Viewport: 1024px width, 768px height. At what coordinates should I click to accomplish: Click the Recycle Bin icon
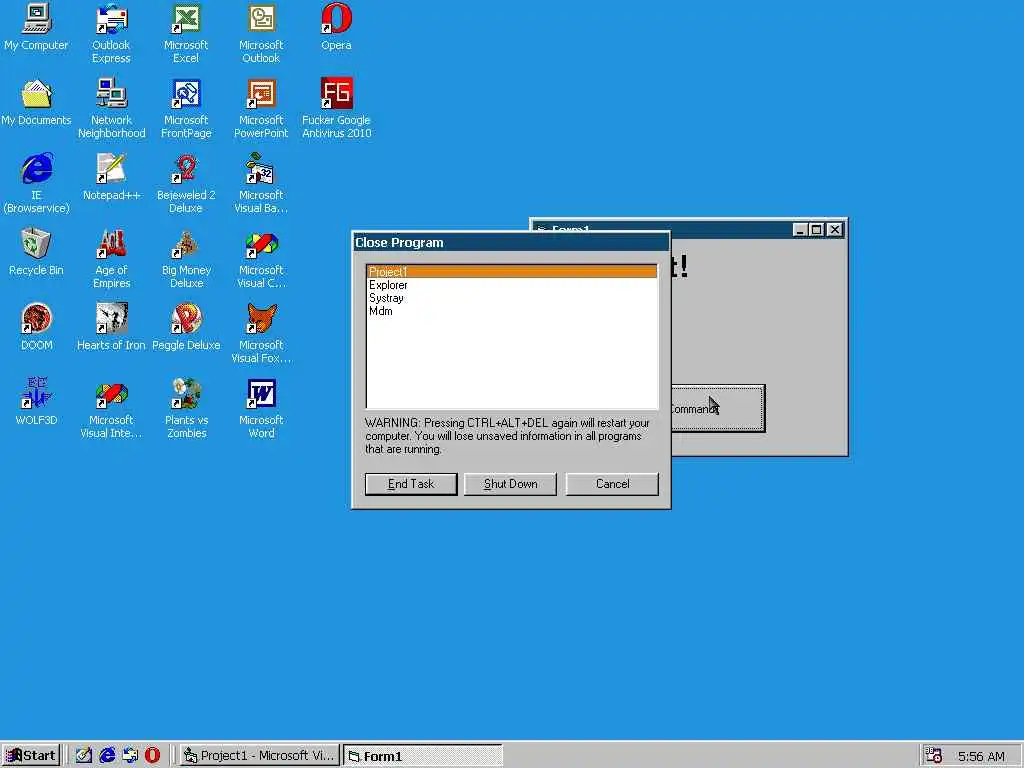pos(36,251)
